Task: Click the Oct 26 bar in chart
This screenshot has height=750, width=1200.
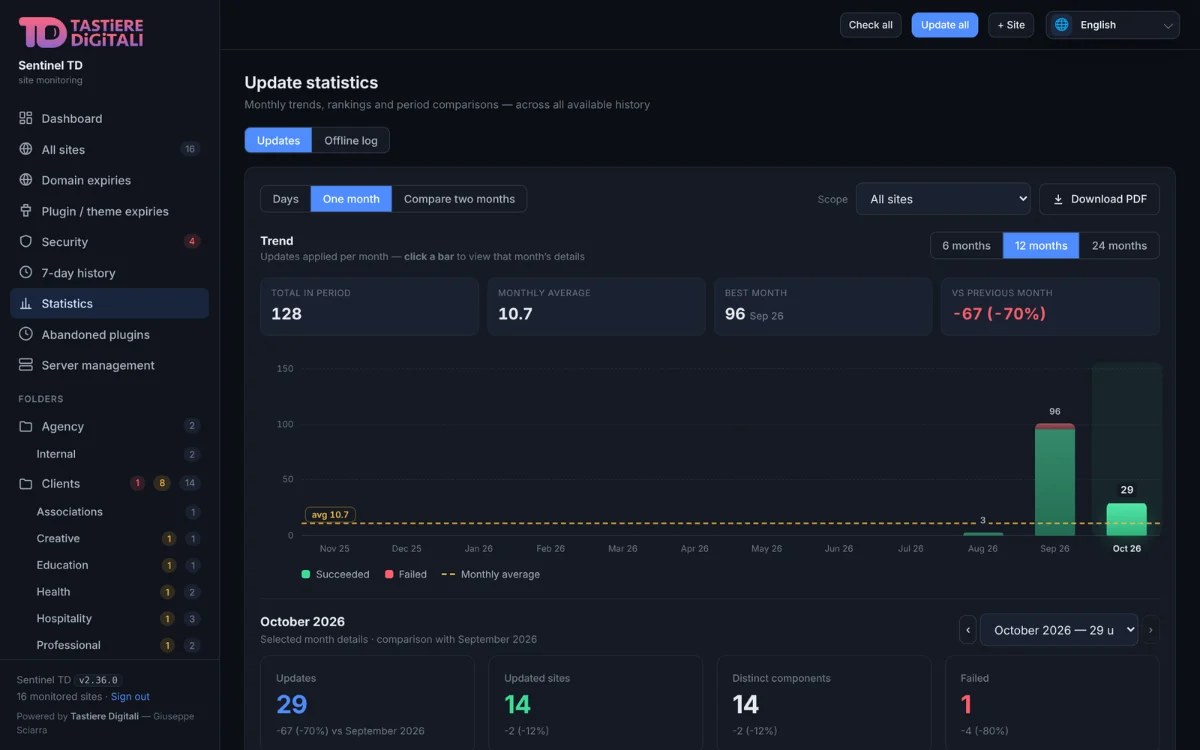Action: (x=1127, y=519)
